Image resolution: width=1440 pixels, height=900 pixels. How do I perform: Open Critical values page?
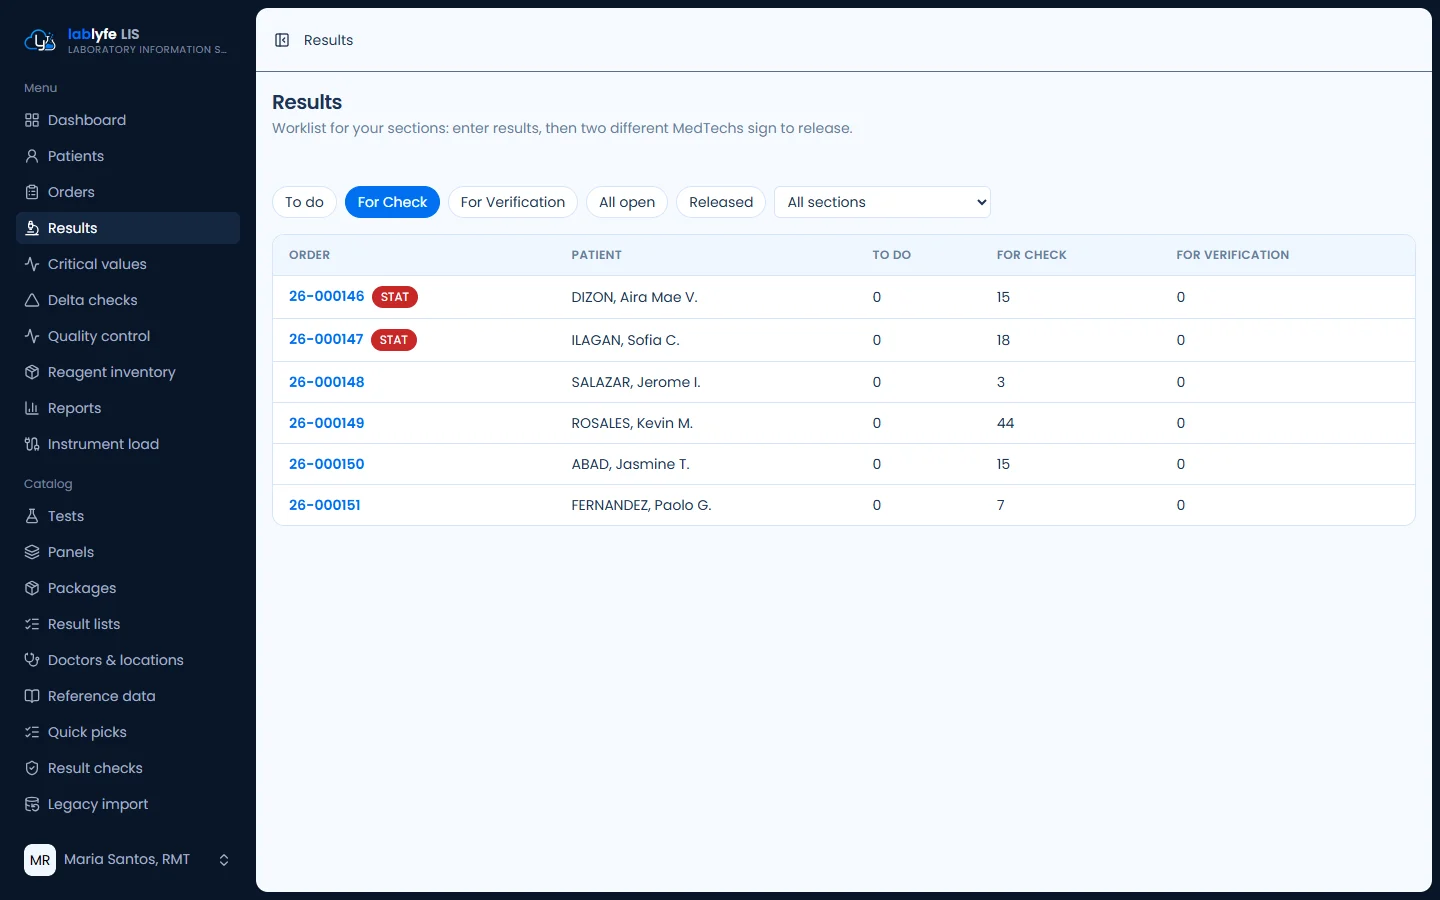[x=128, y=264]
